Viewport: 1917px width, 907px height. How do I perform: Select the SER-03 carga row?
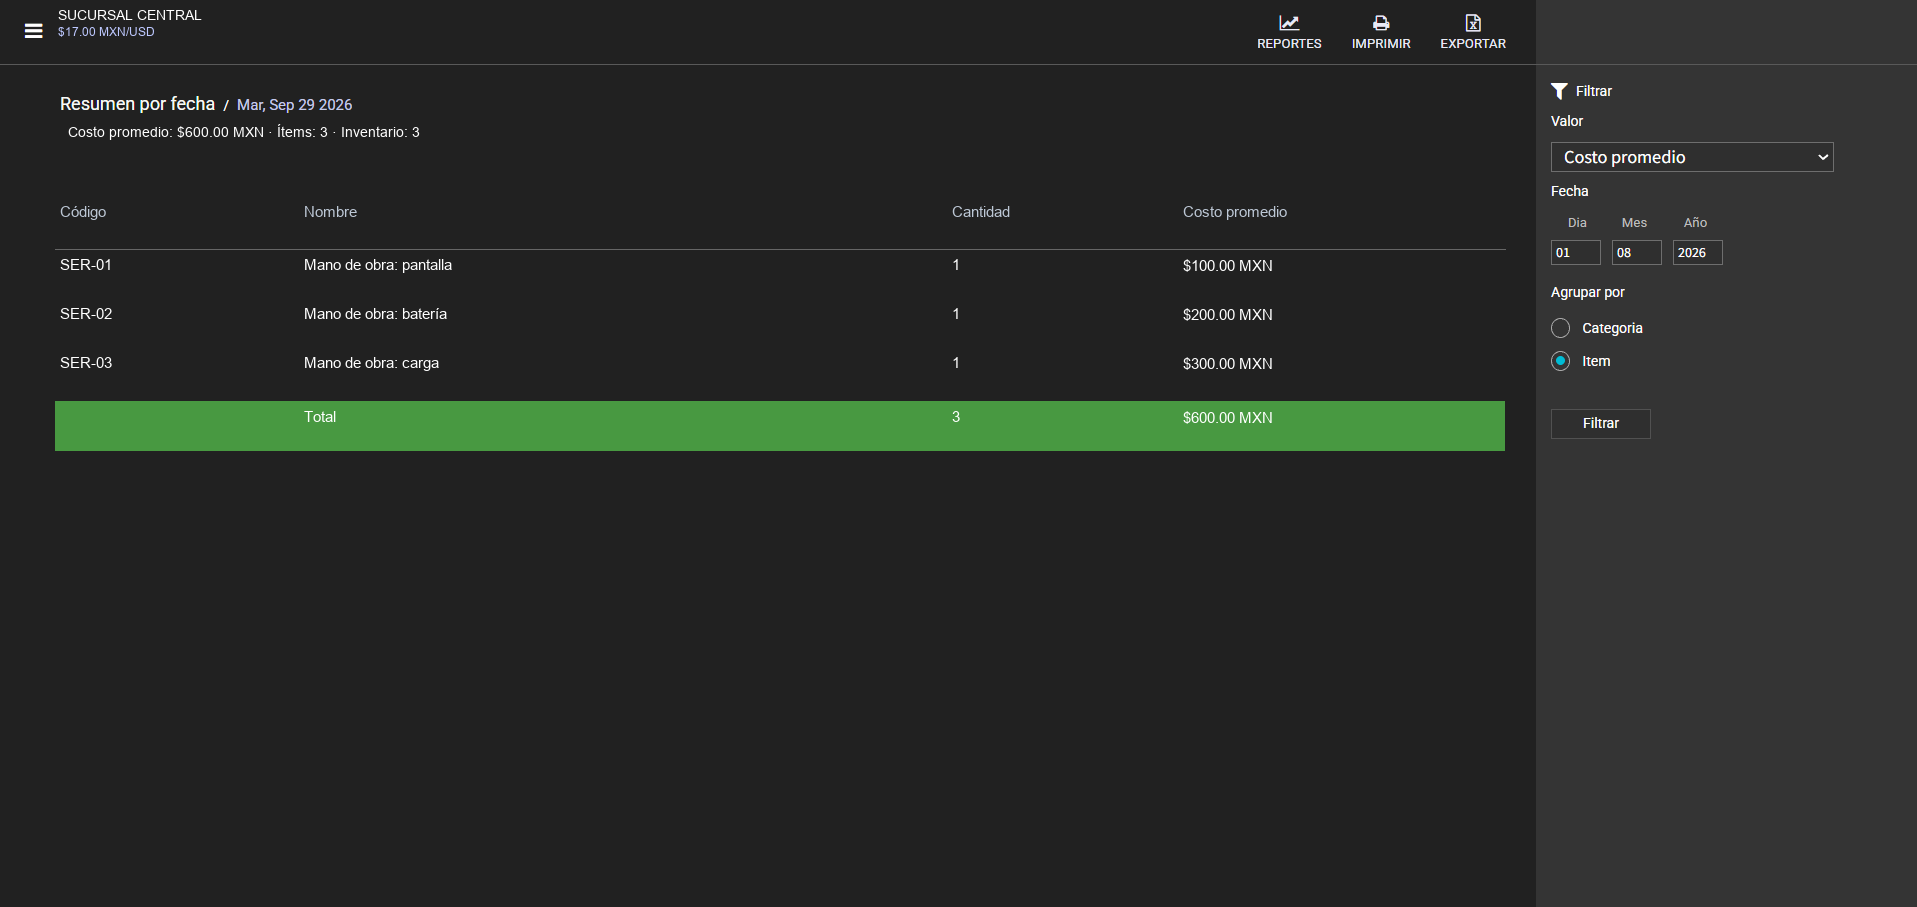coord(780,363)
